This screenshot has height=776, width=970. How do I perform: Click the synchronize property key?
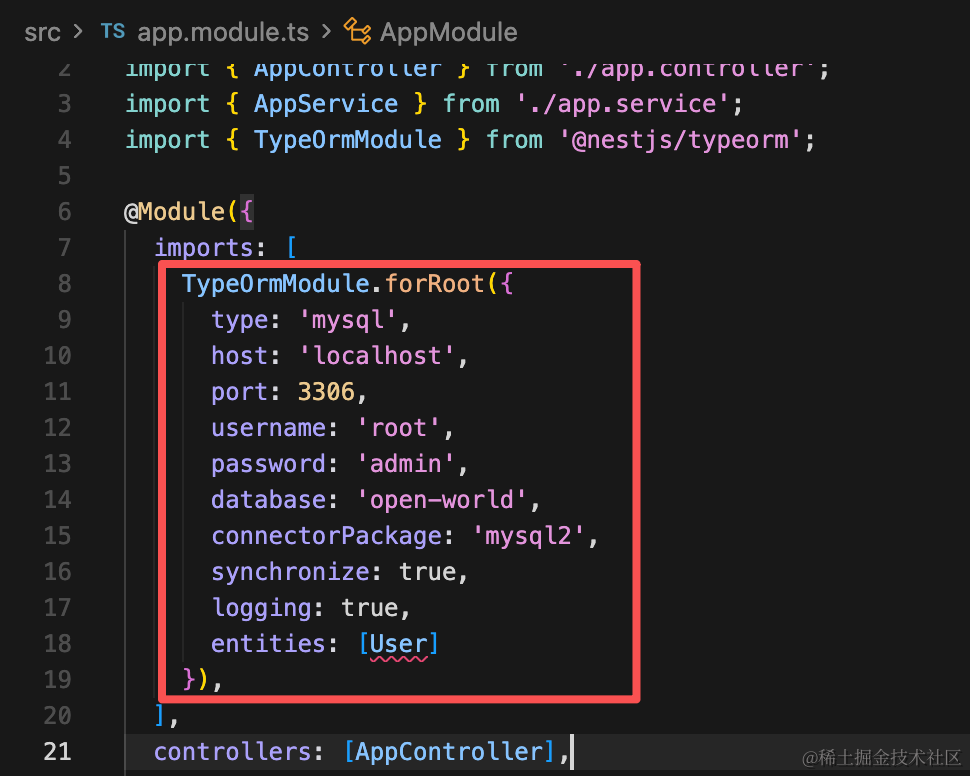point(290,572)
